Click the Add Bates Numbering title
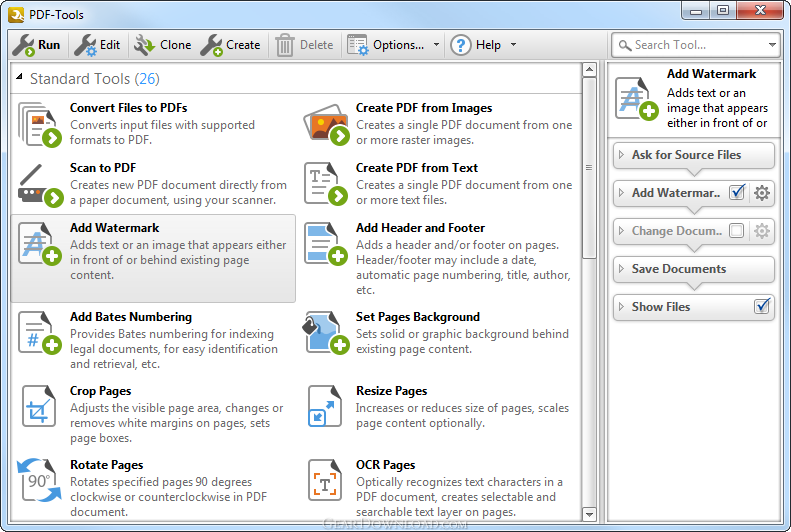Image resolution: width=791 pixels, height=532 pixels. (x=131, y=317)
